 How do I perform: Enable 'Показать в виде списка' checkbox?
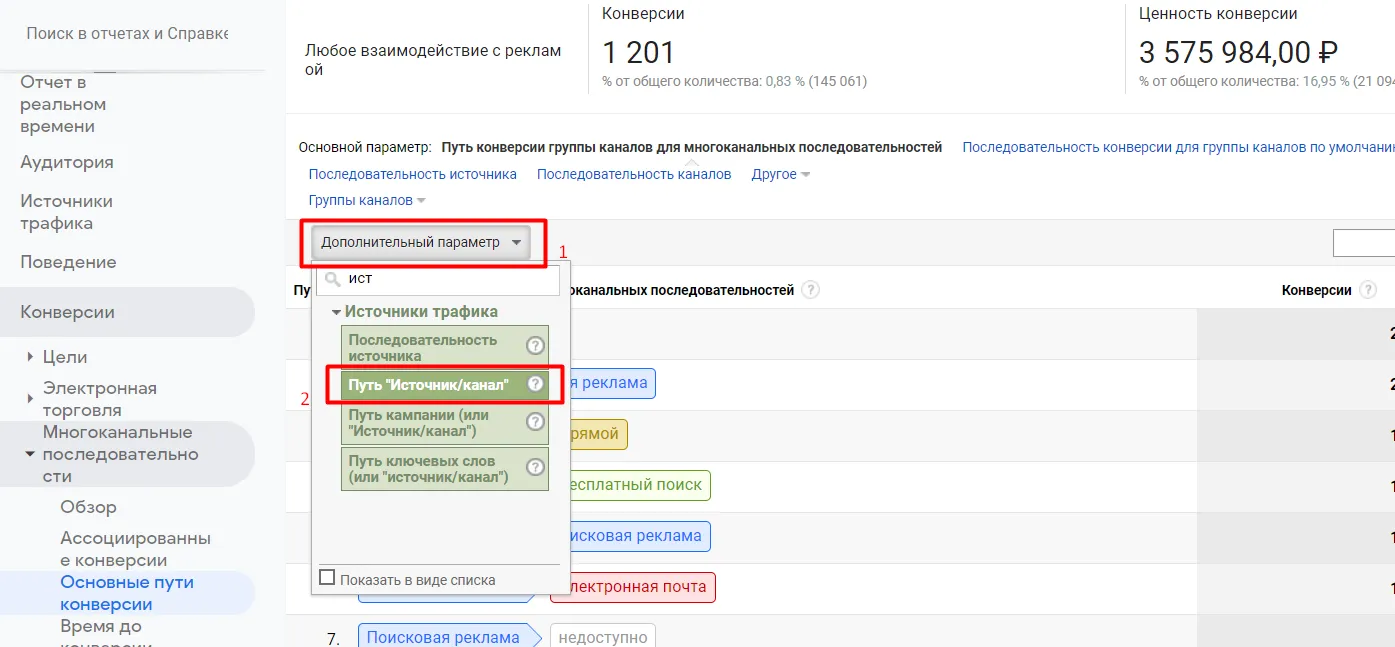pos(327,578)
